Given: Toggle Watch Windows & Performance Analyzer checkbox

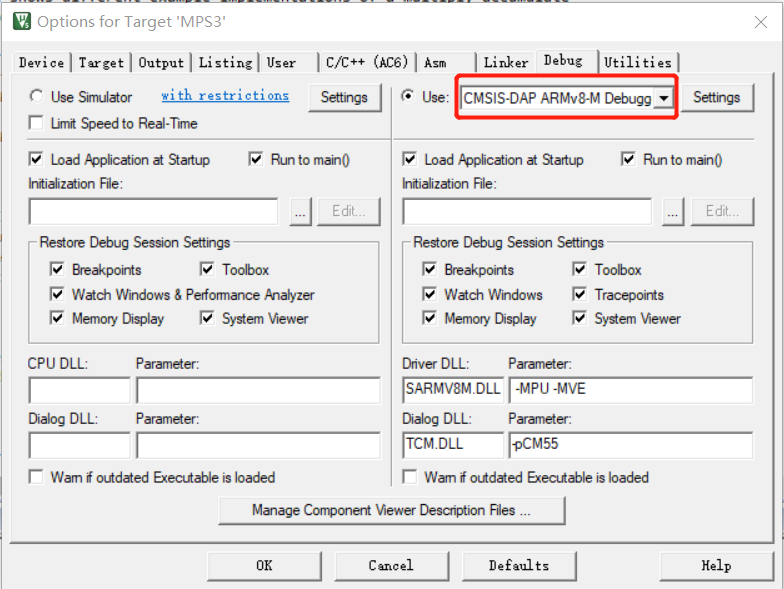Looking at the screenshot, I should point(57,294).
